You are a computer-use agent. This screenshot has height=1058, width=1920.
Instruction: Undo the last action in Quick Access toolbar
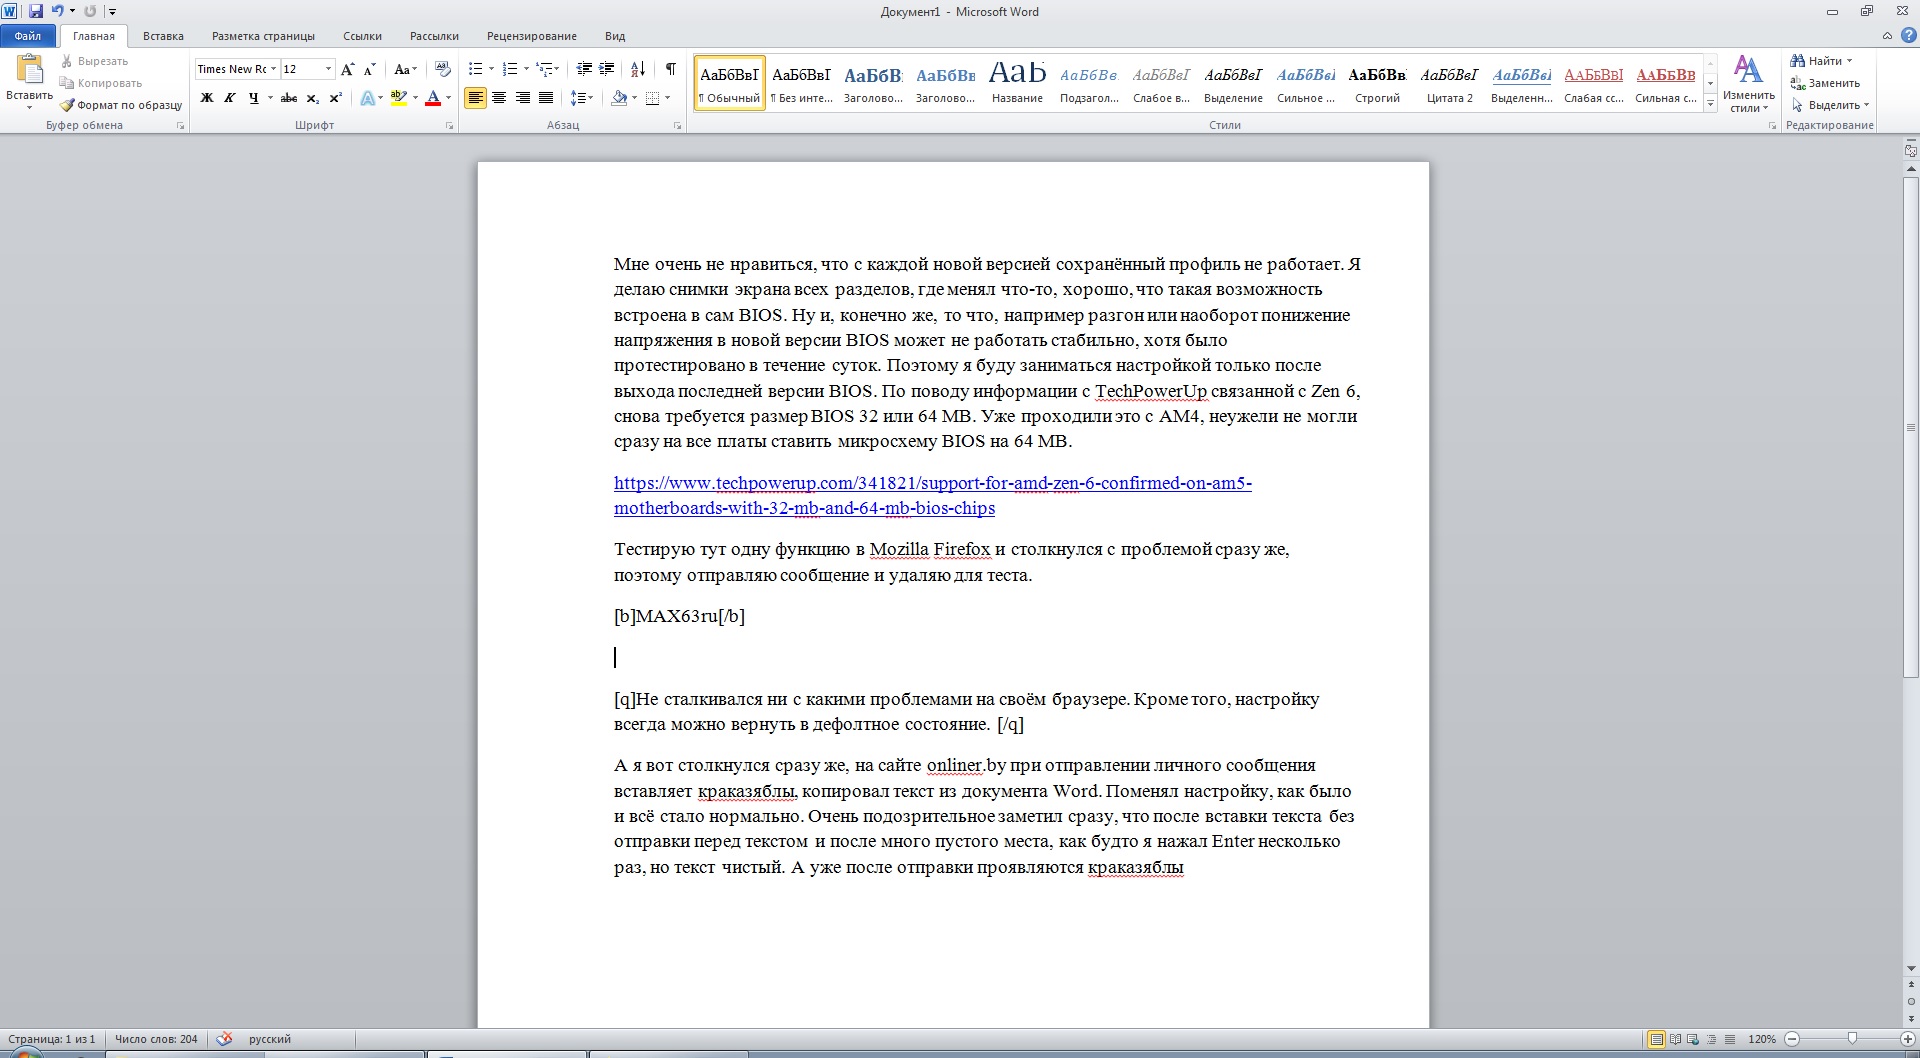pos(57,11)
